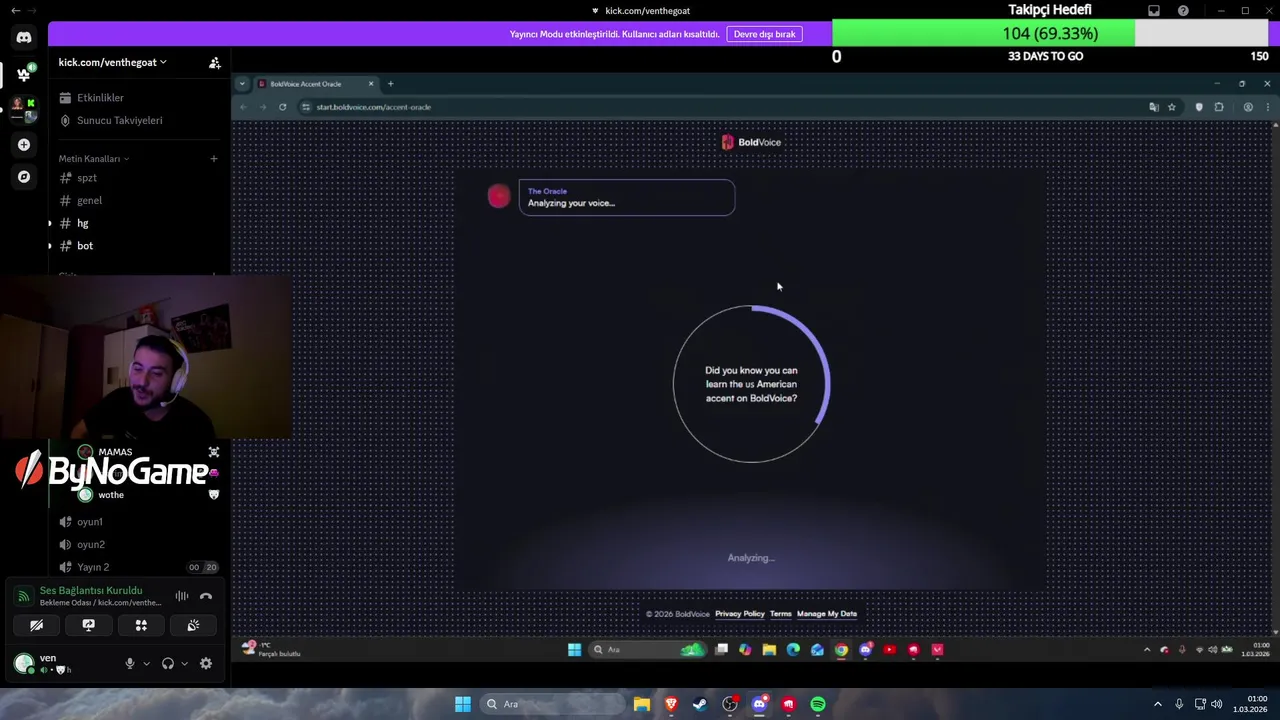Viewport: 1280px width, 720px height.
Task: Open the Manage My Data link
Action: click(826, 614)
